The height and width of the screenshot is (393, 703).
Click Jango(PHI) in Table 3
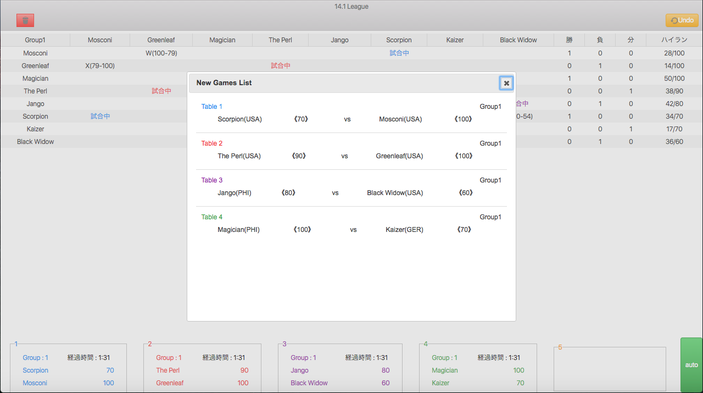tap(234, 193)
